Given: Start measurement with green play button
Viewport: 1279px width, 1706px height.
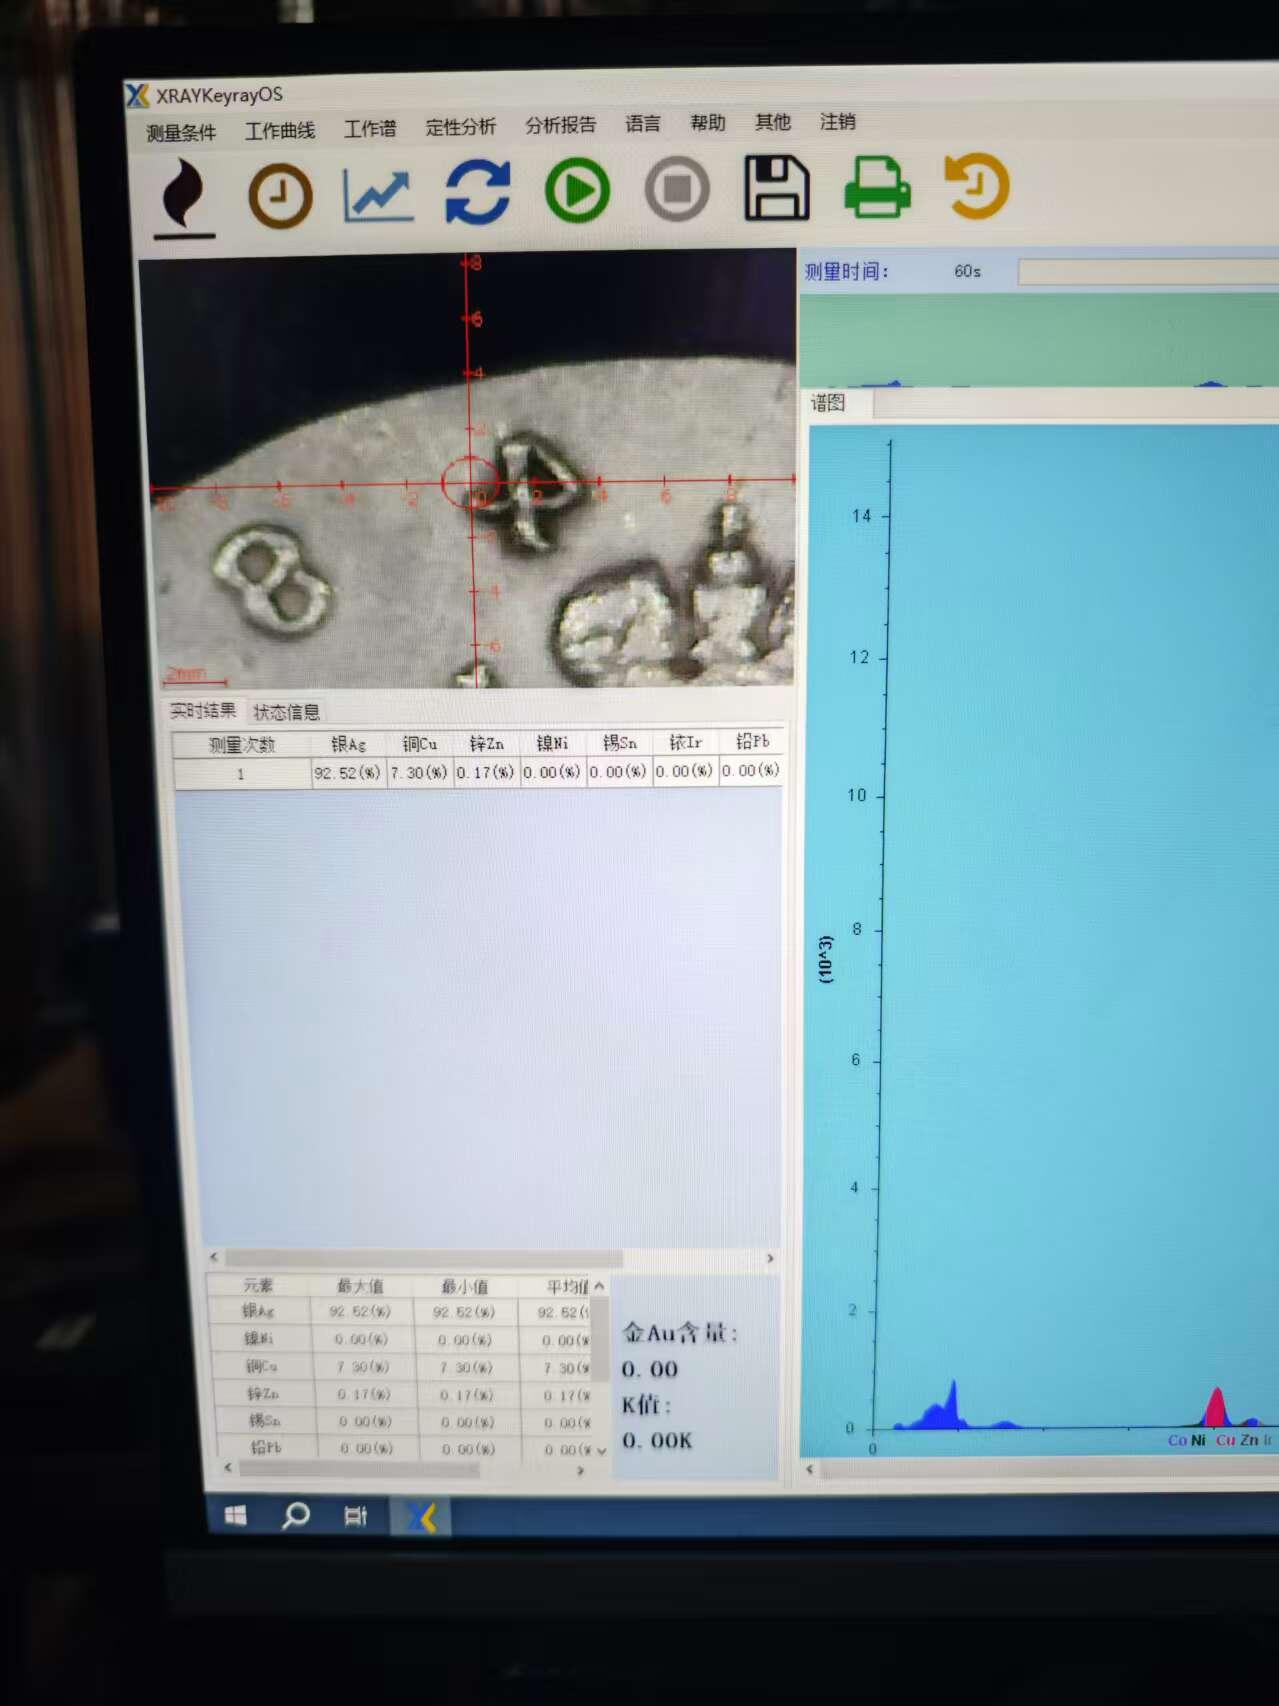Looking at the screenshot, I should coord(577,190).
